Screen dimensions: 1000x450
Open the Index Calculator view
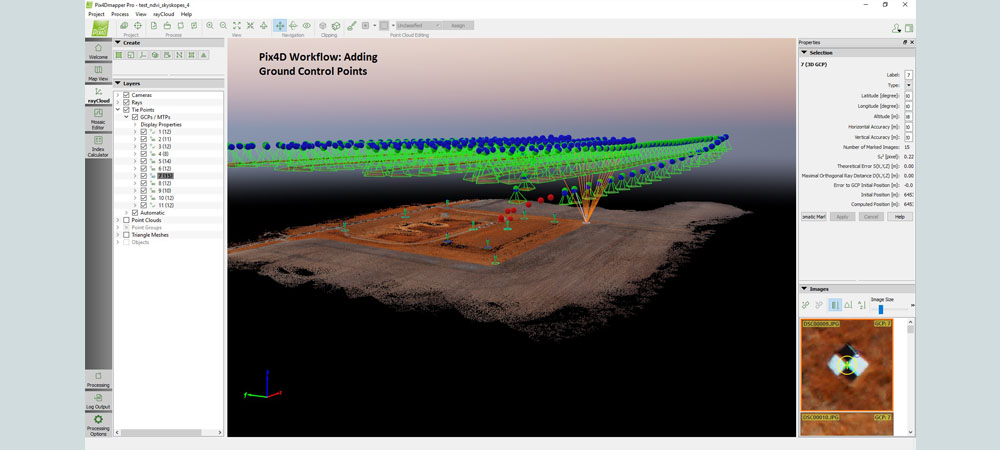point(98,146)
